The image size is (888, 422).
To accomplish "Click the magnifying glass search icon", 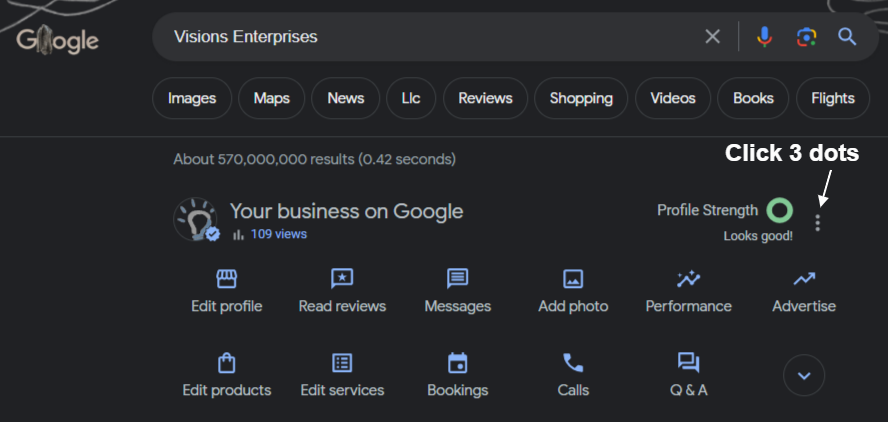I will click(x=847, y=37).
